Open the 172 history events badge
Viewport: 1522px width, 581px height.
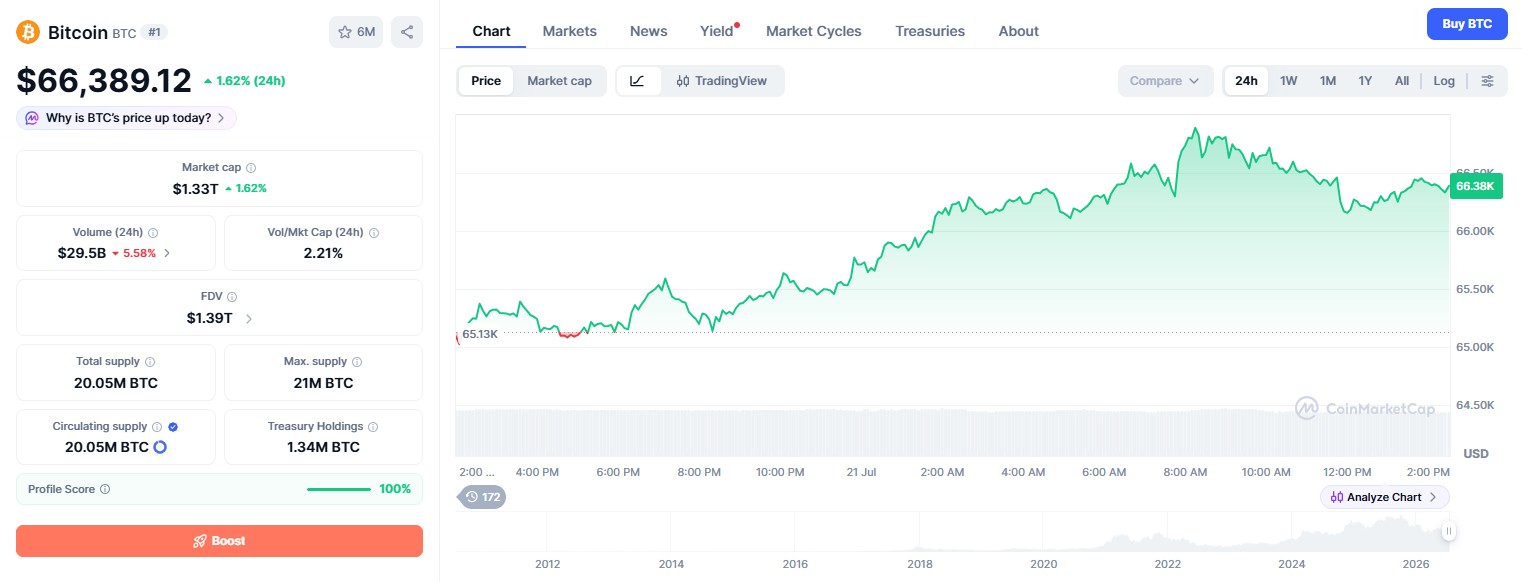click(482, 496)
